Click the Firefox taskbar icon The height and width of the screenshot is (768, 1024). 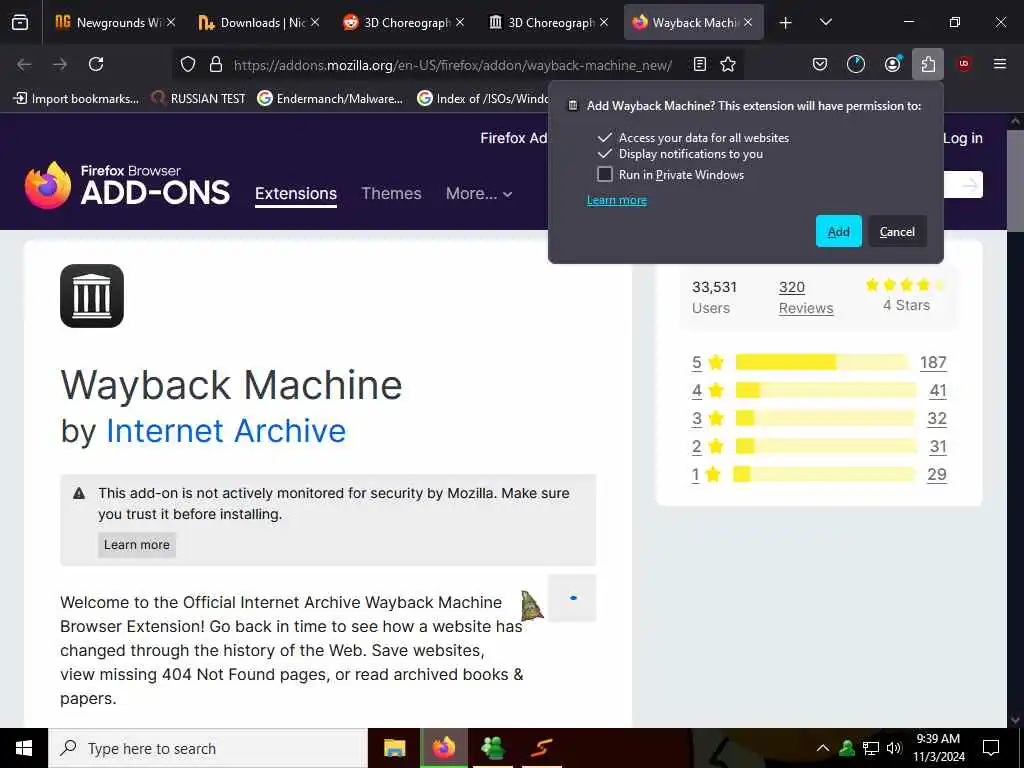(x=443, y=748)
